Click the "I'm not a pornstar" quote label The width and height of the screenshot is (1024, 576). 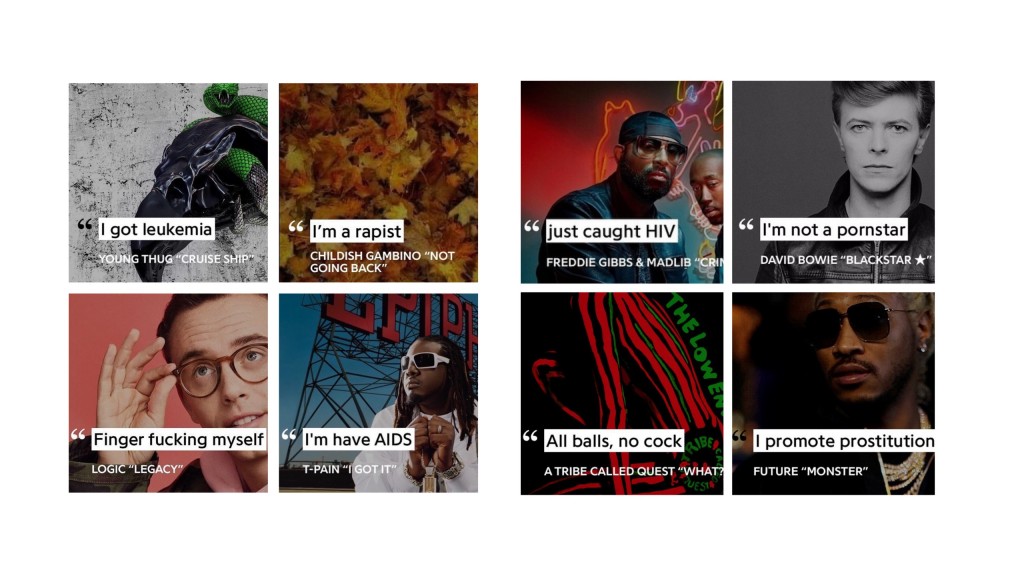point(833,230)
